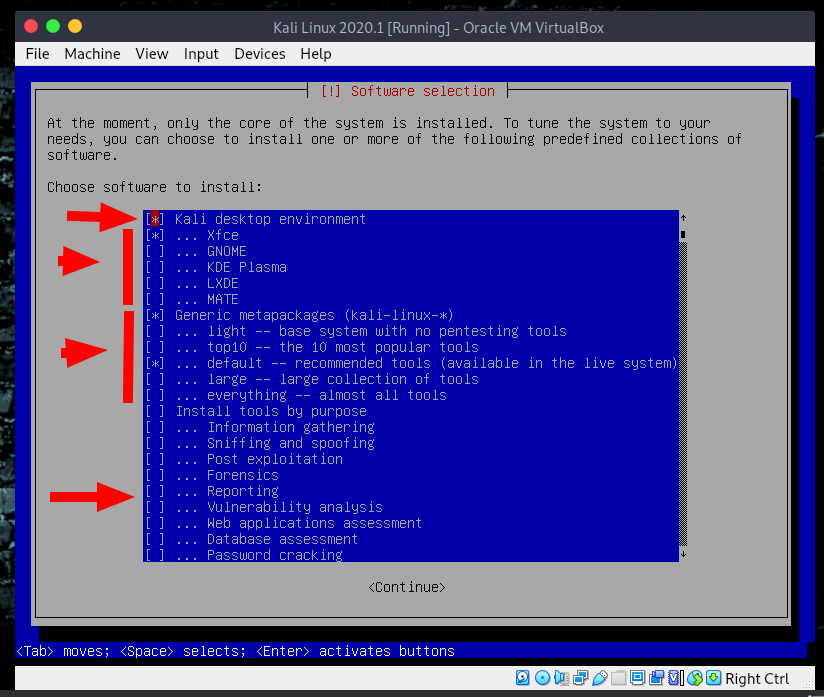The image size is (824, 697).
Task: Enable everything -- almost all tools checkbox
Action: [154, 395]
